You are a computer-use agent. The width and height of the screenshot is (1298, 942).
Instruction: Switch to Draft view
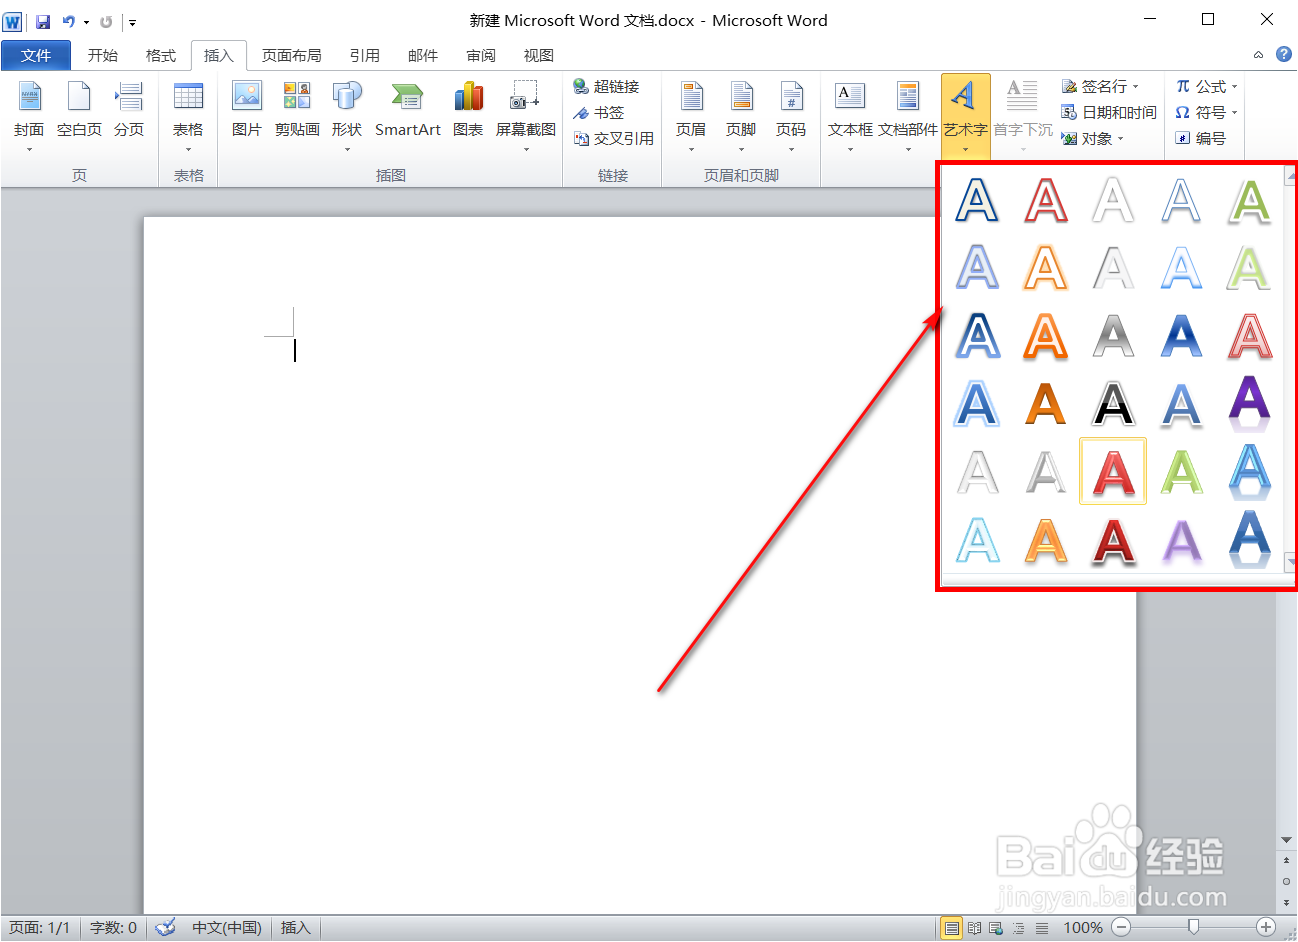1041,928
